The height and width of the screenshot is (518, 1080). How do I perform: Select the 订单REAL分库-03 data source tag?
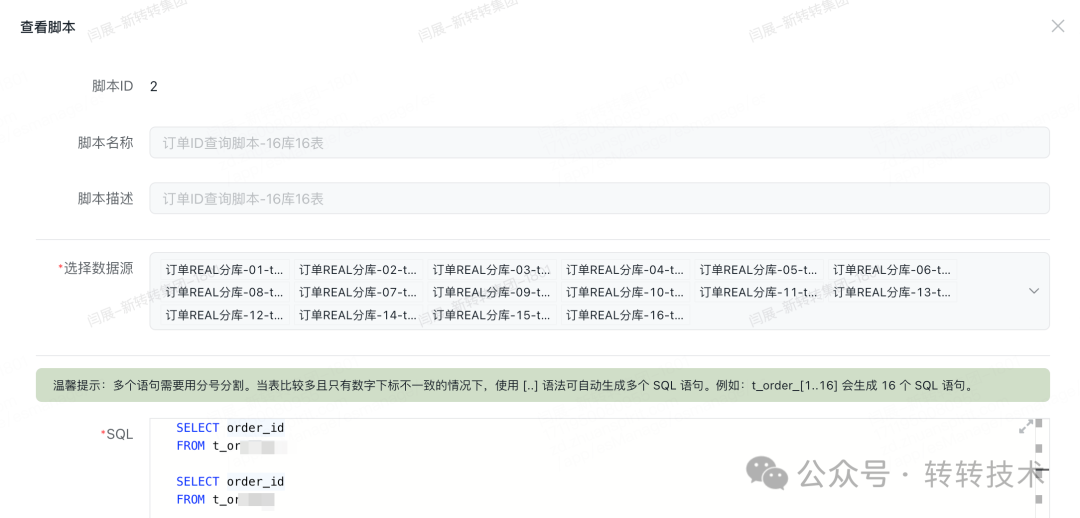(492, 269)
